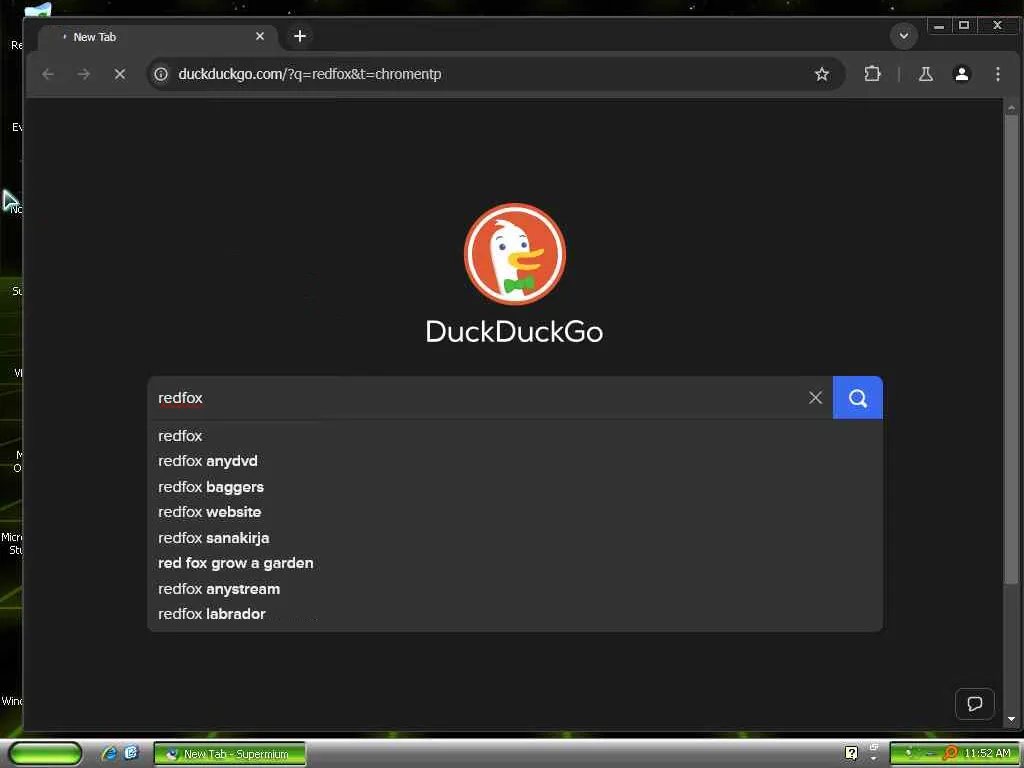Click the help question mark tray icon
This screenshot has width=1024, height=768.
[x=851, y=753]
